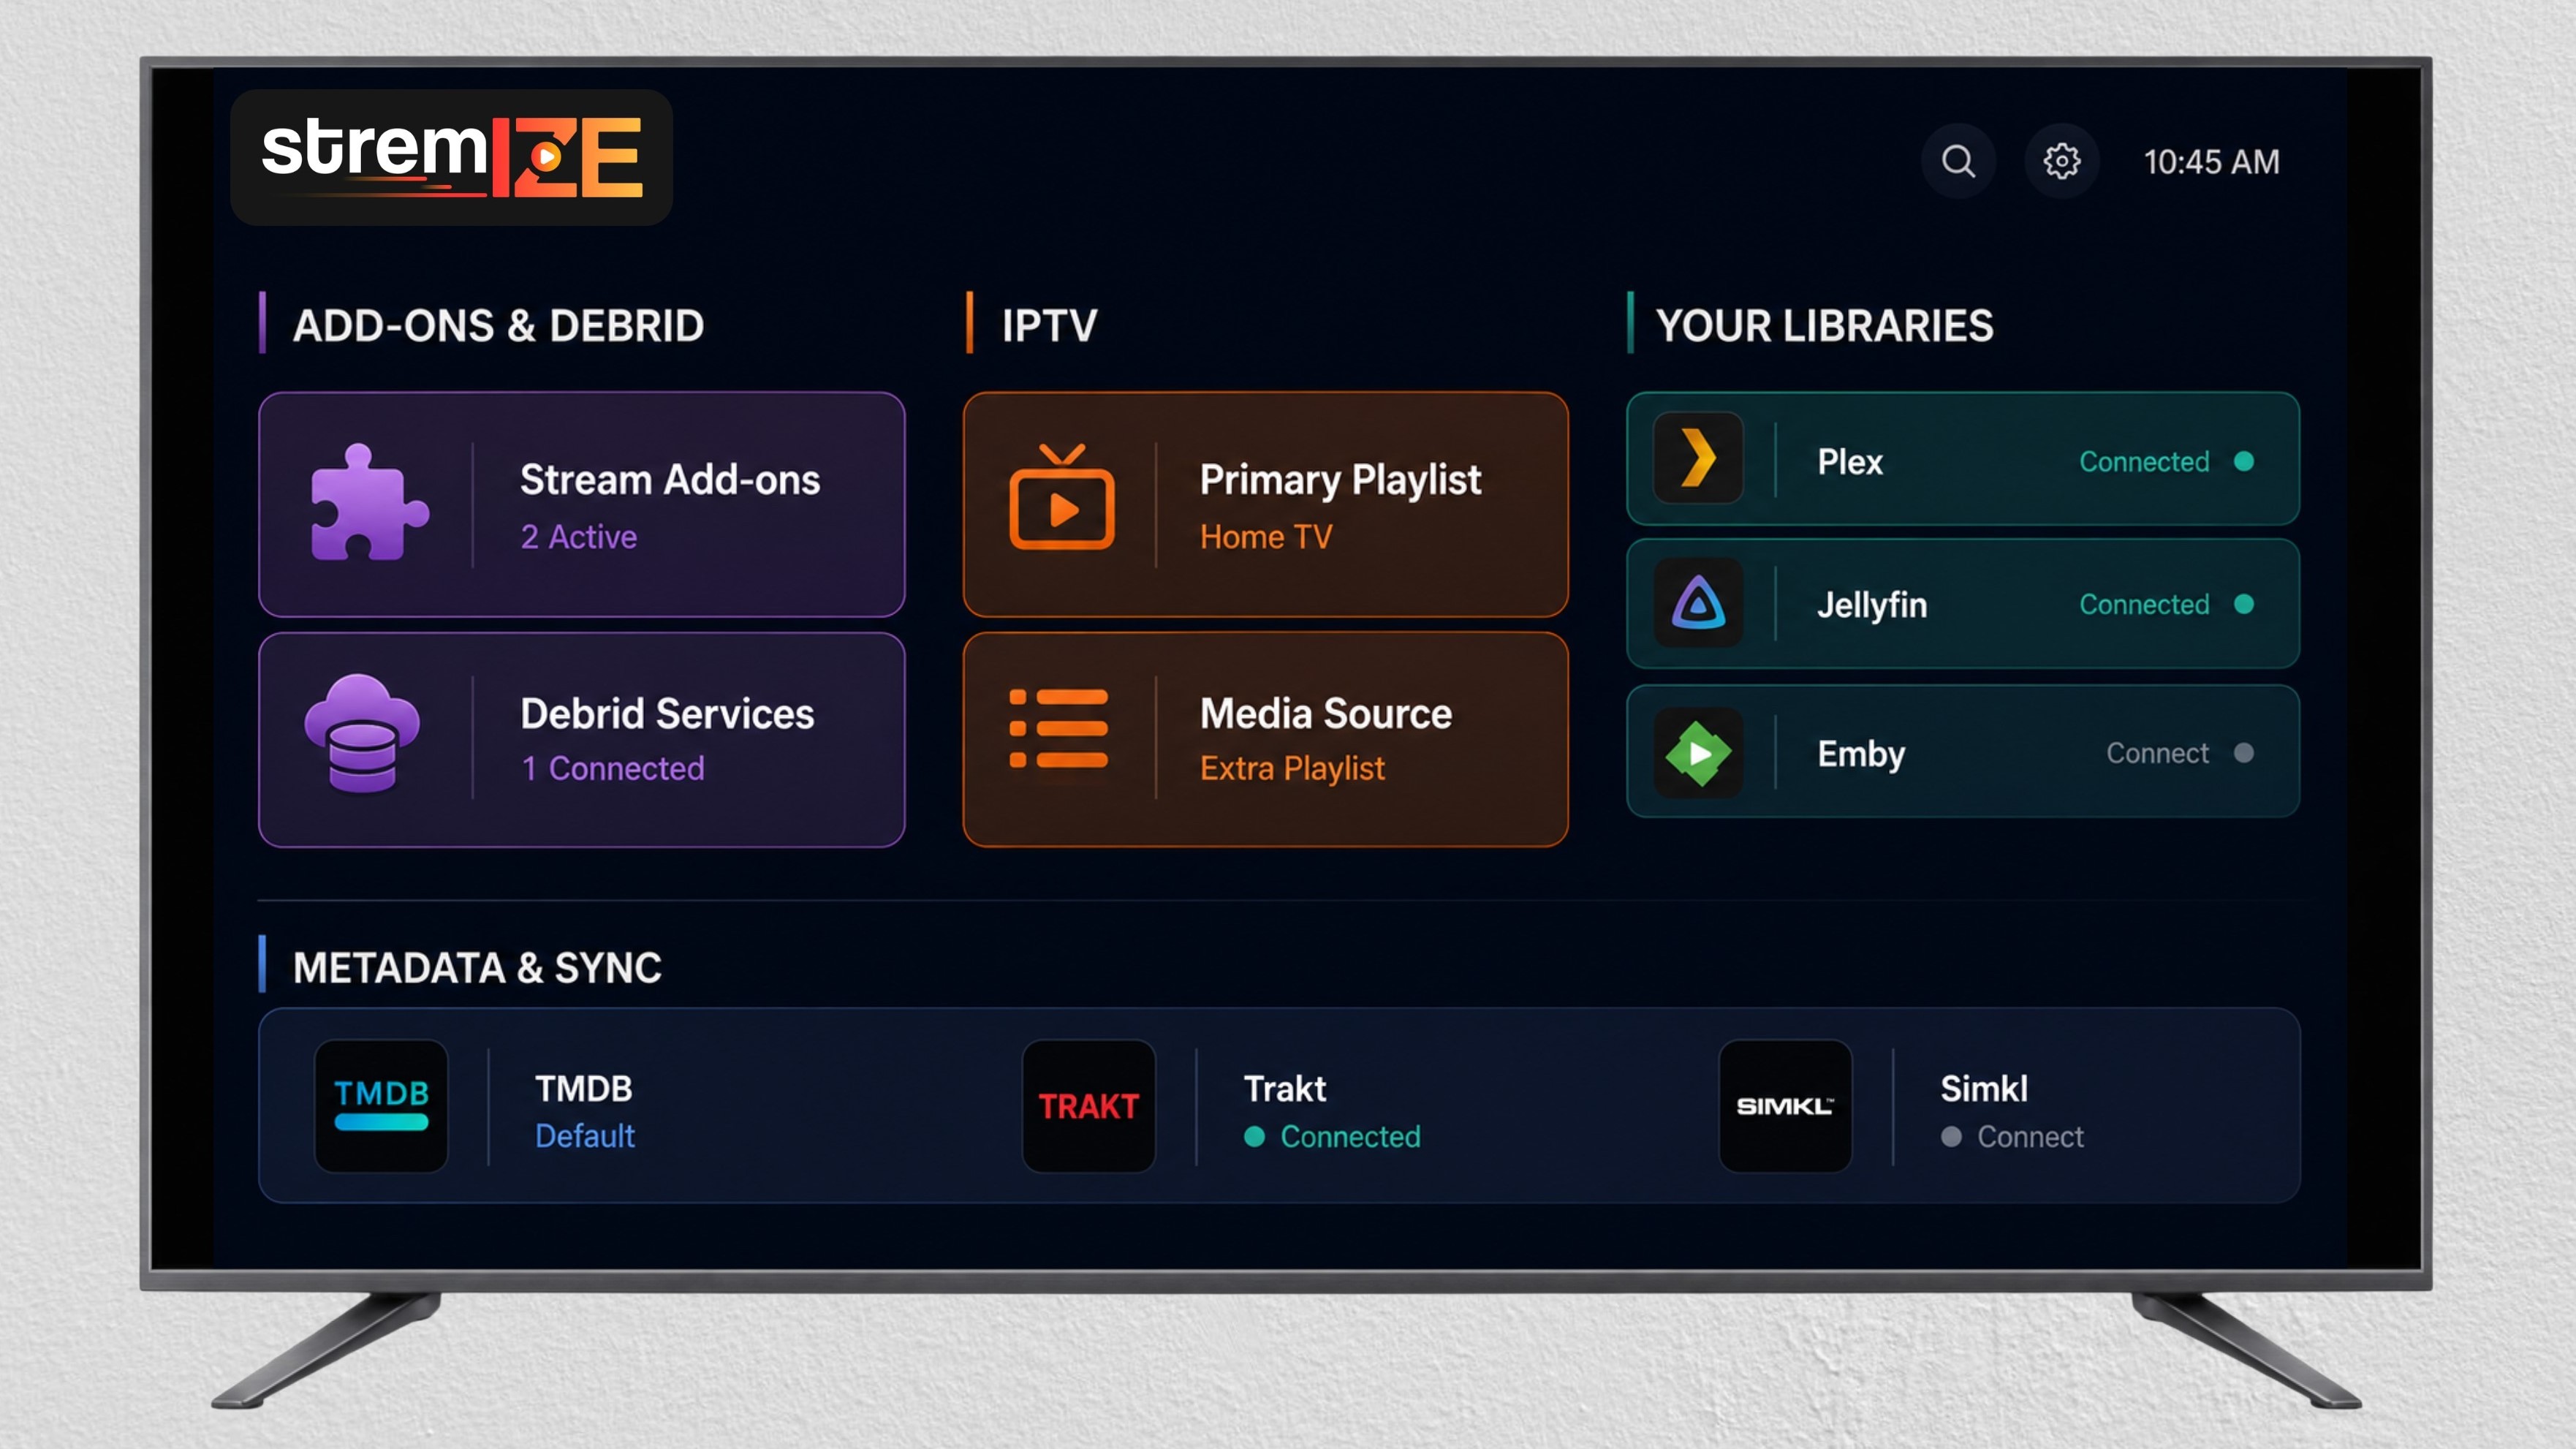Click the TMDB logo tile
Screen dimensions: 2576x1449
click(x=381, y=1106)
